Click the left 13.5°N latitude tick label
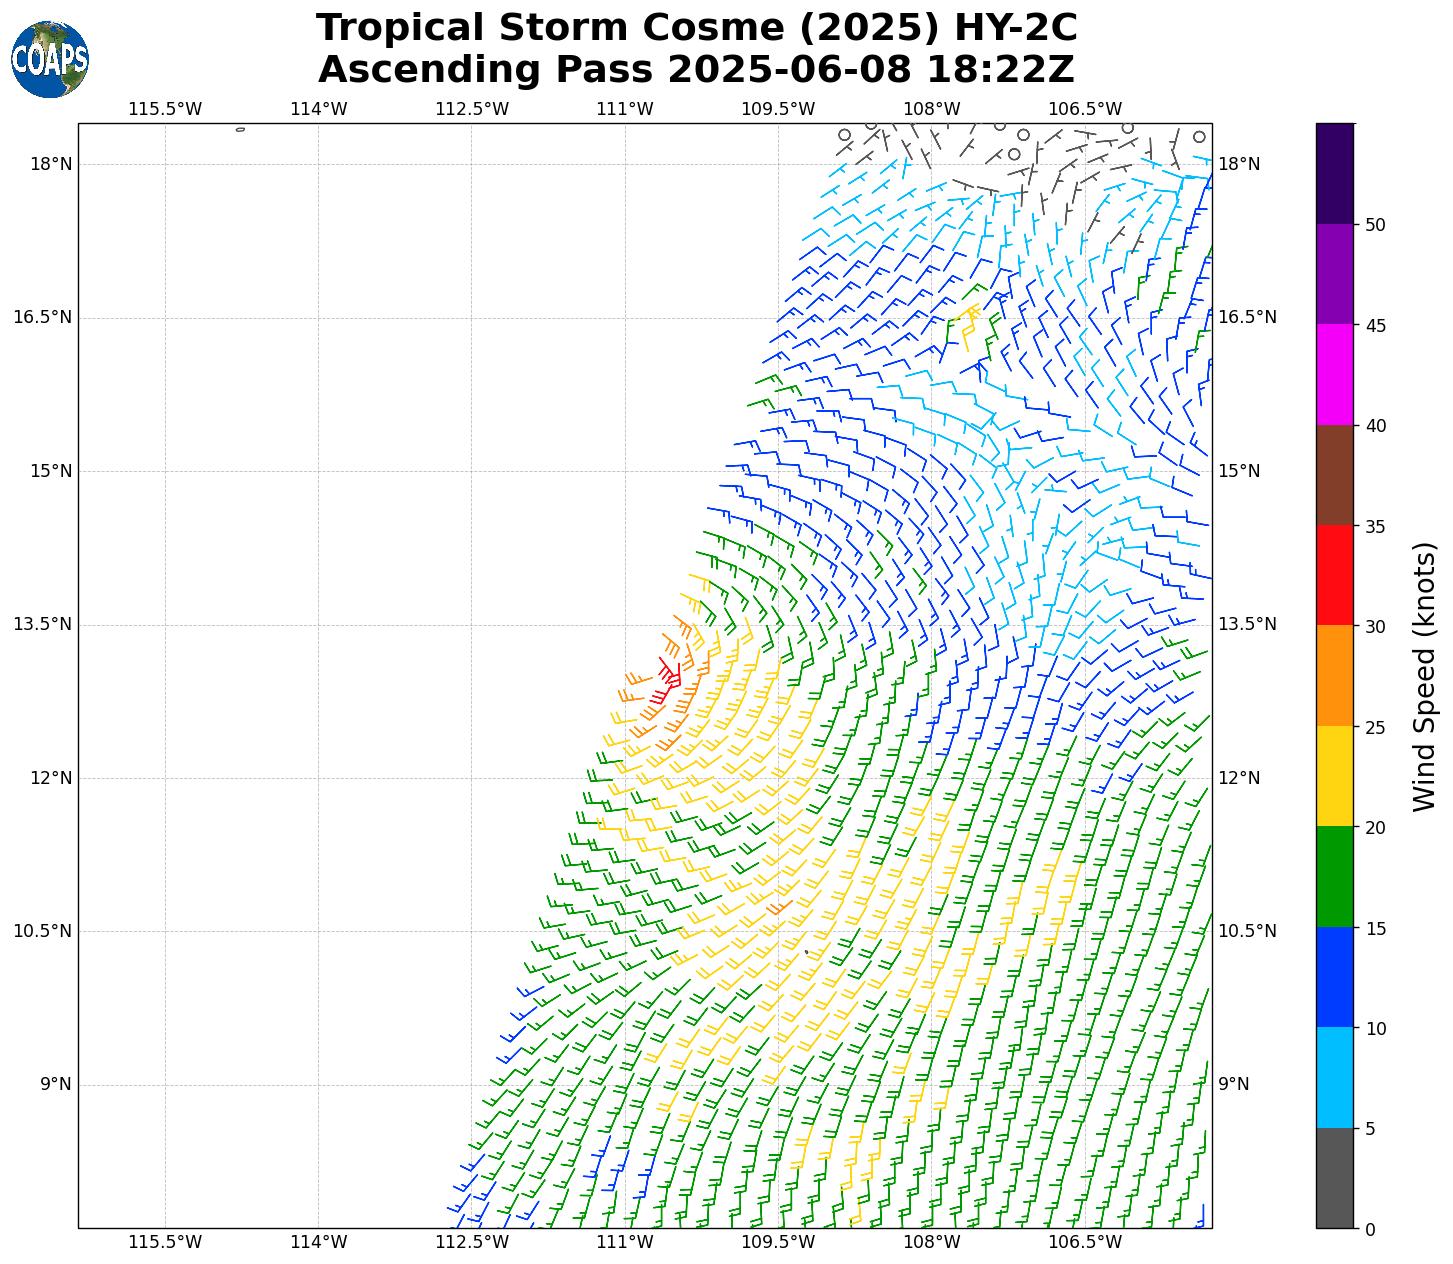The height and width of the screenshot is (1264, 1453). (42, 625)
